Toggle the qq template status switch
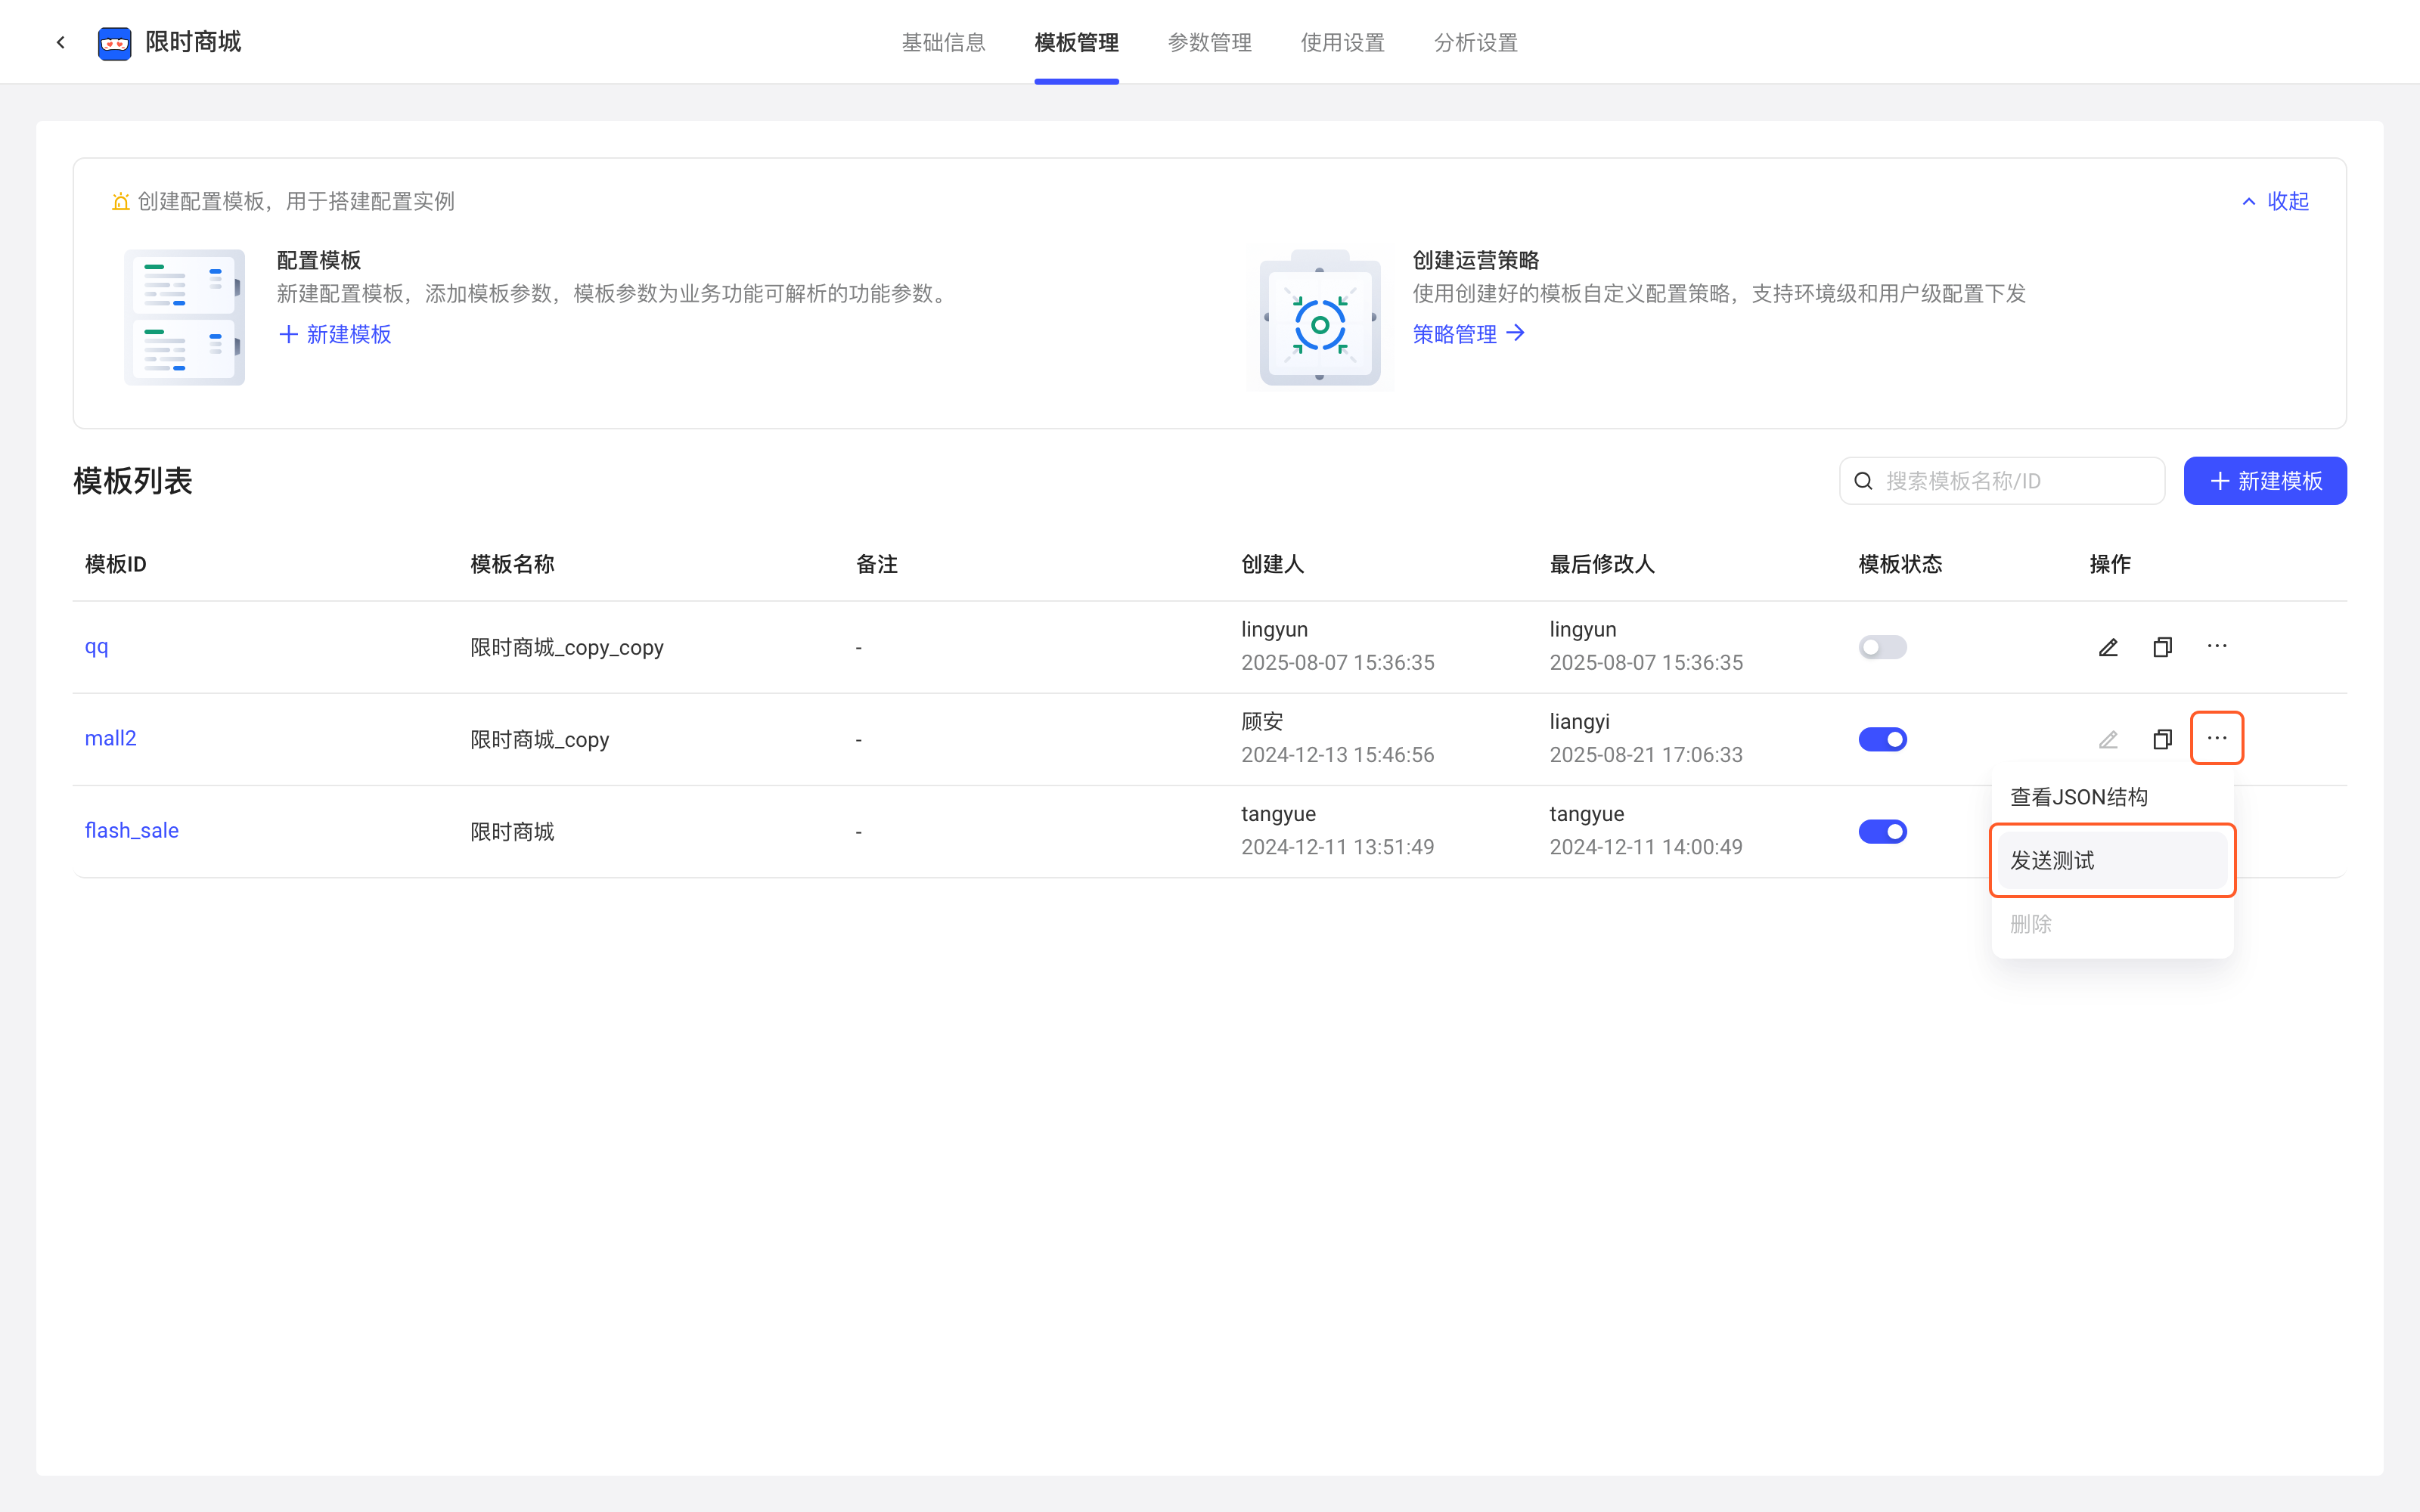2420x1512 pixels. pyautogui.click(x=1882, y=647)
